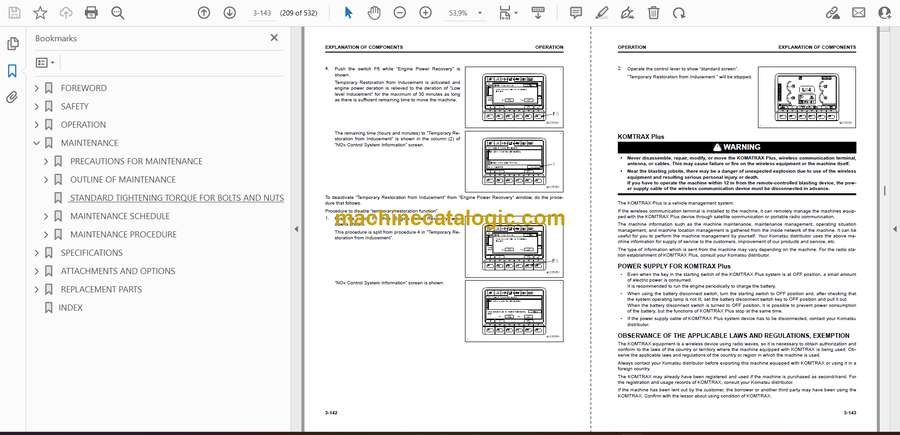Open the bookmarks options dropdown menu
This screenshot has height=435, width=900.
click(x=45, y=63)
